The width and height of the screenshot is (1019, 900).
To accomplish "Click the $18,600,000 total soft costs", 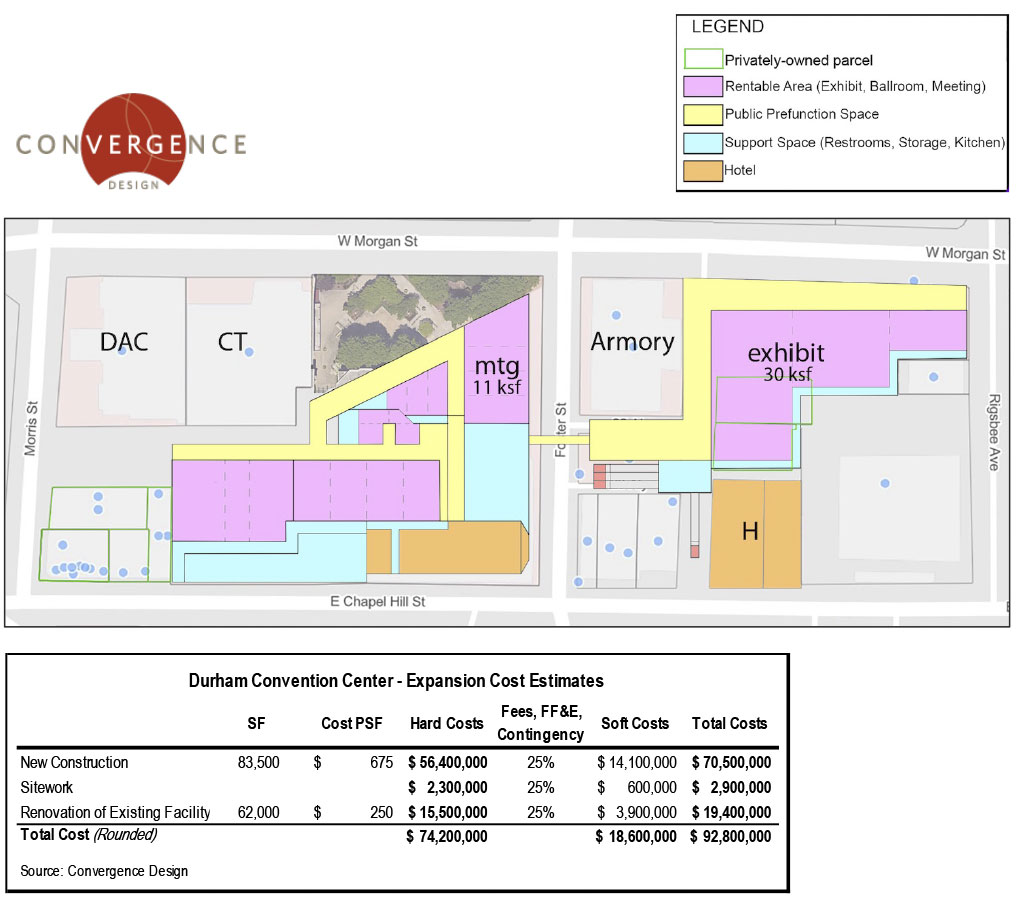I will click(x=636, y=837).
